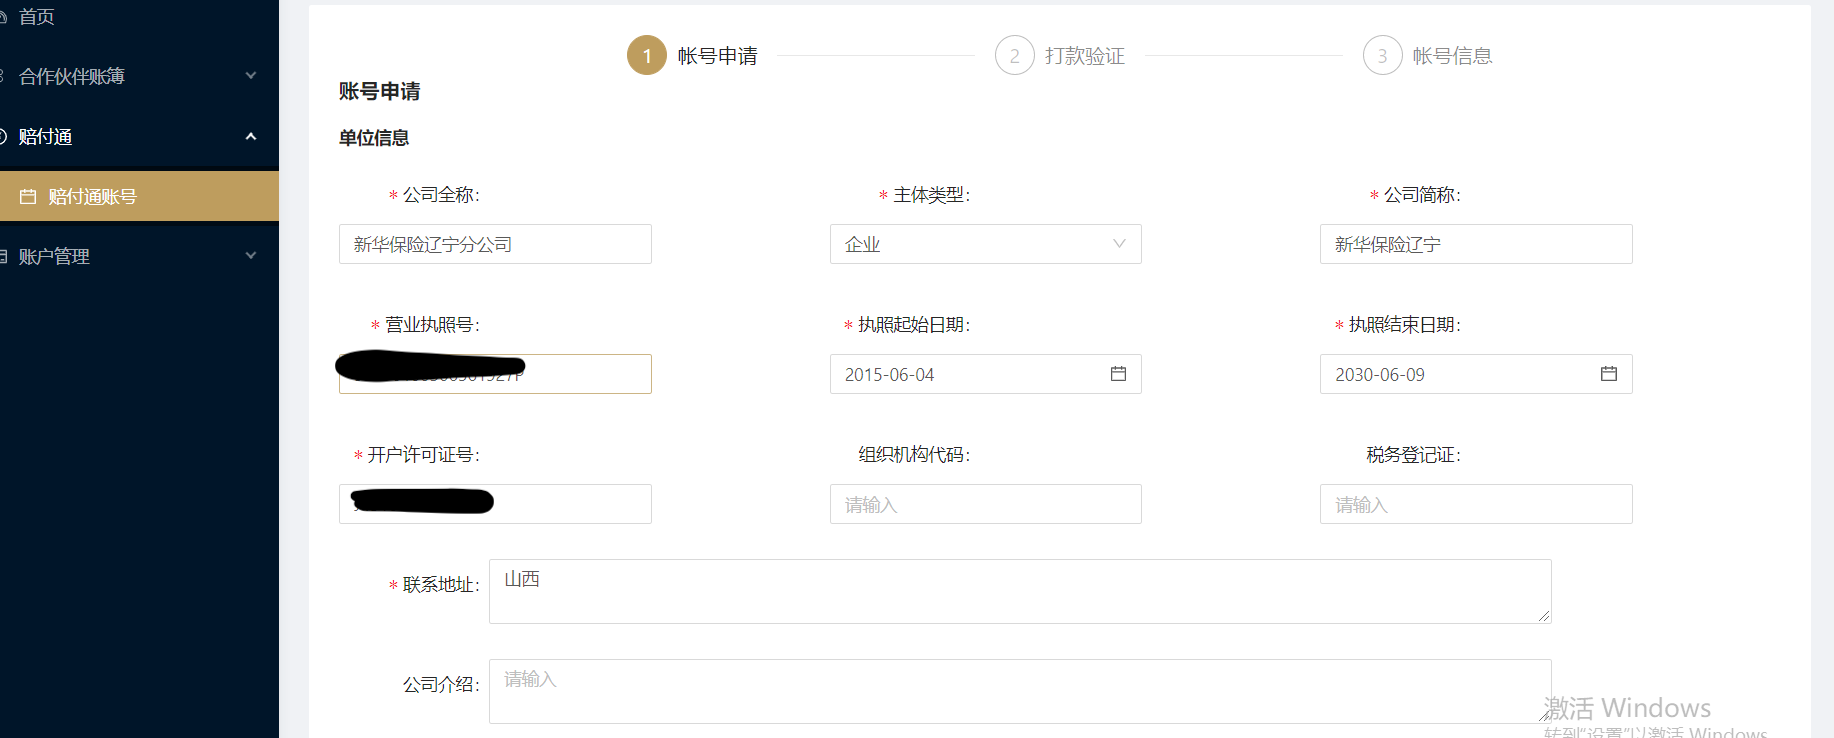Open calendar icon for 执照结束日期
Screen dimensions: 1834x738
1609,373
